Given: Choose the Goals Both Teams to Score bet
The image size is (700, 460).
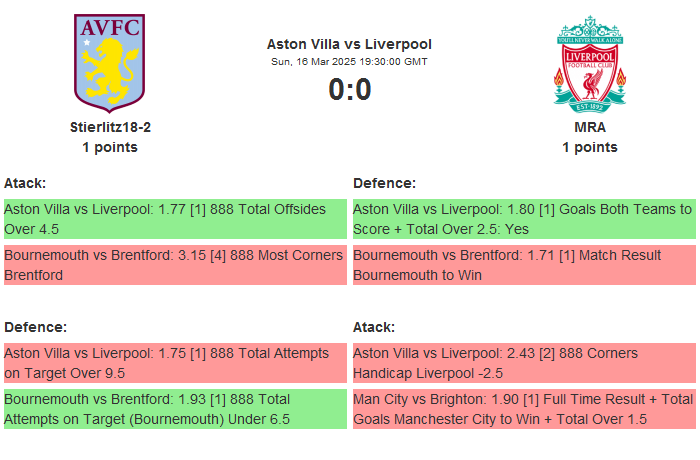Looking at the screenshot, I should tap(523, 219).
